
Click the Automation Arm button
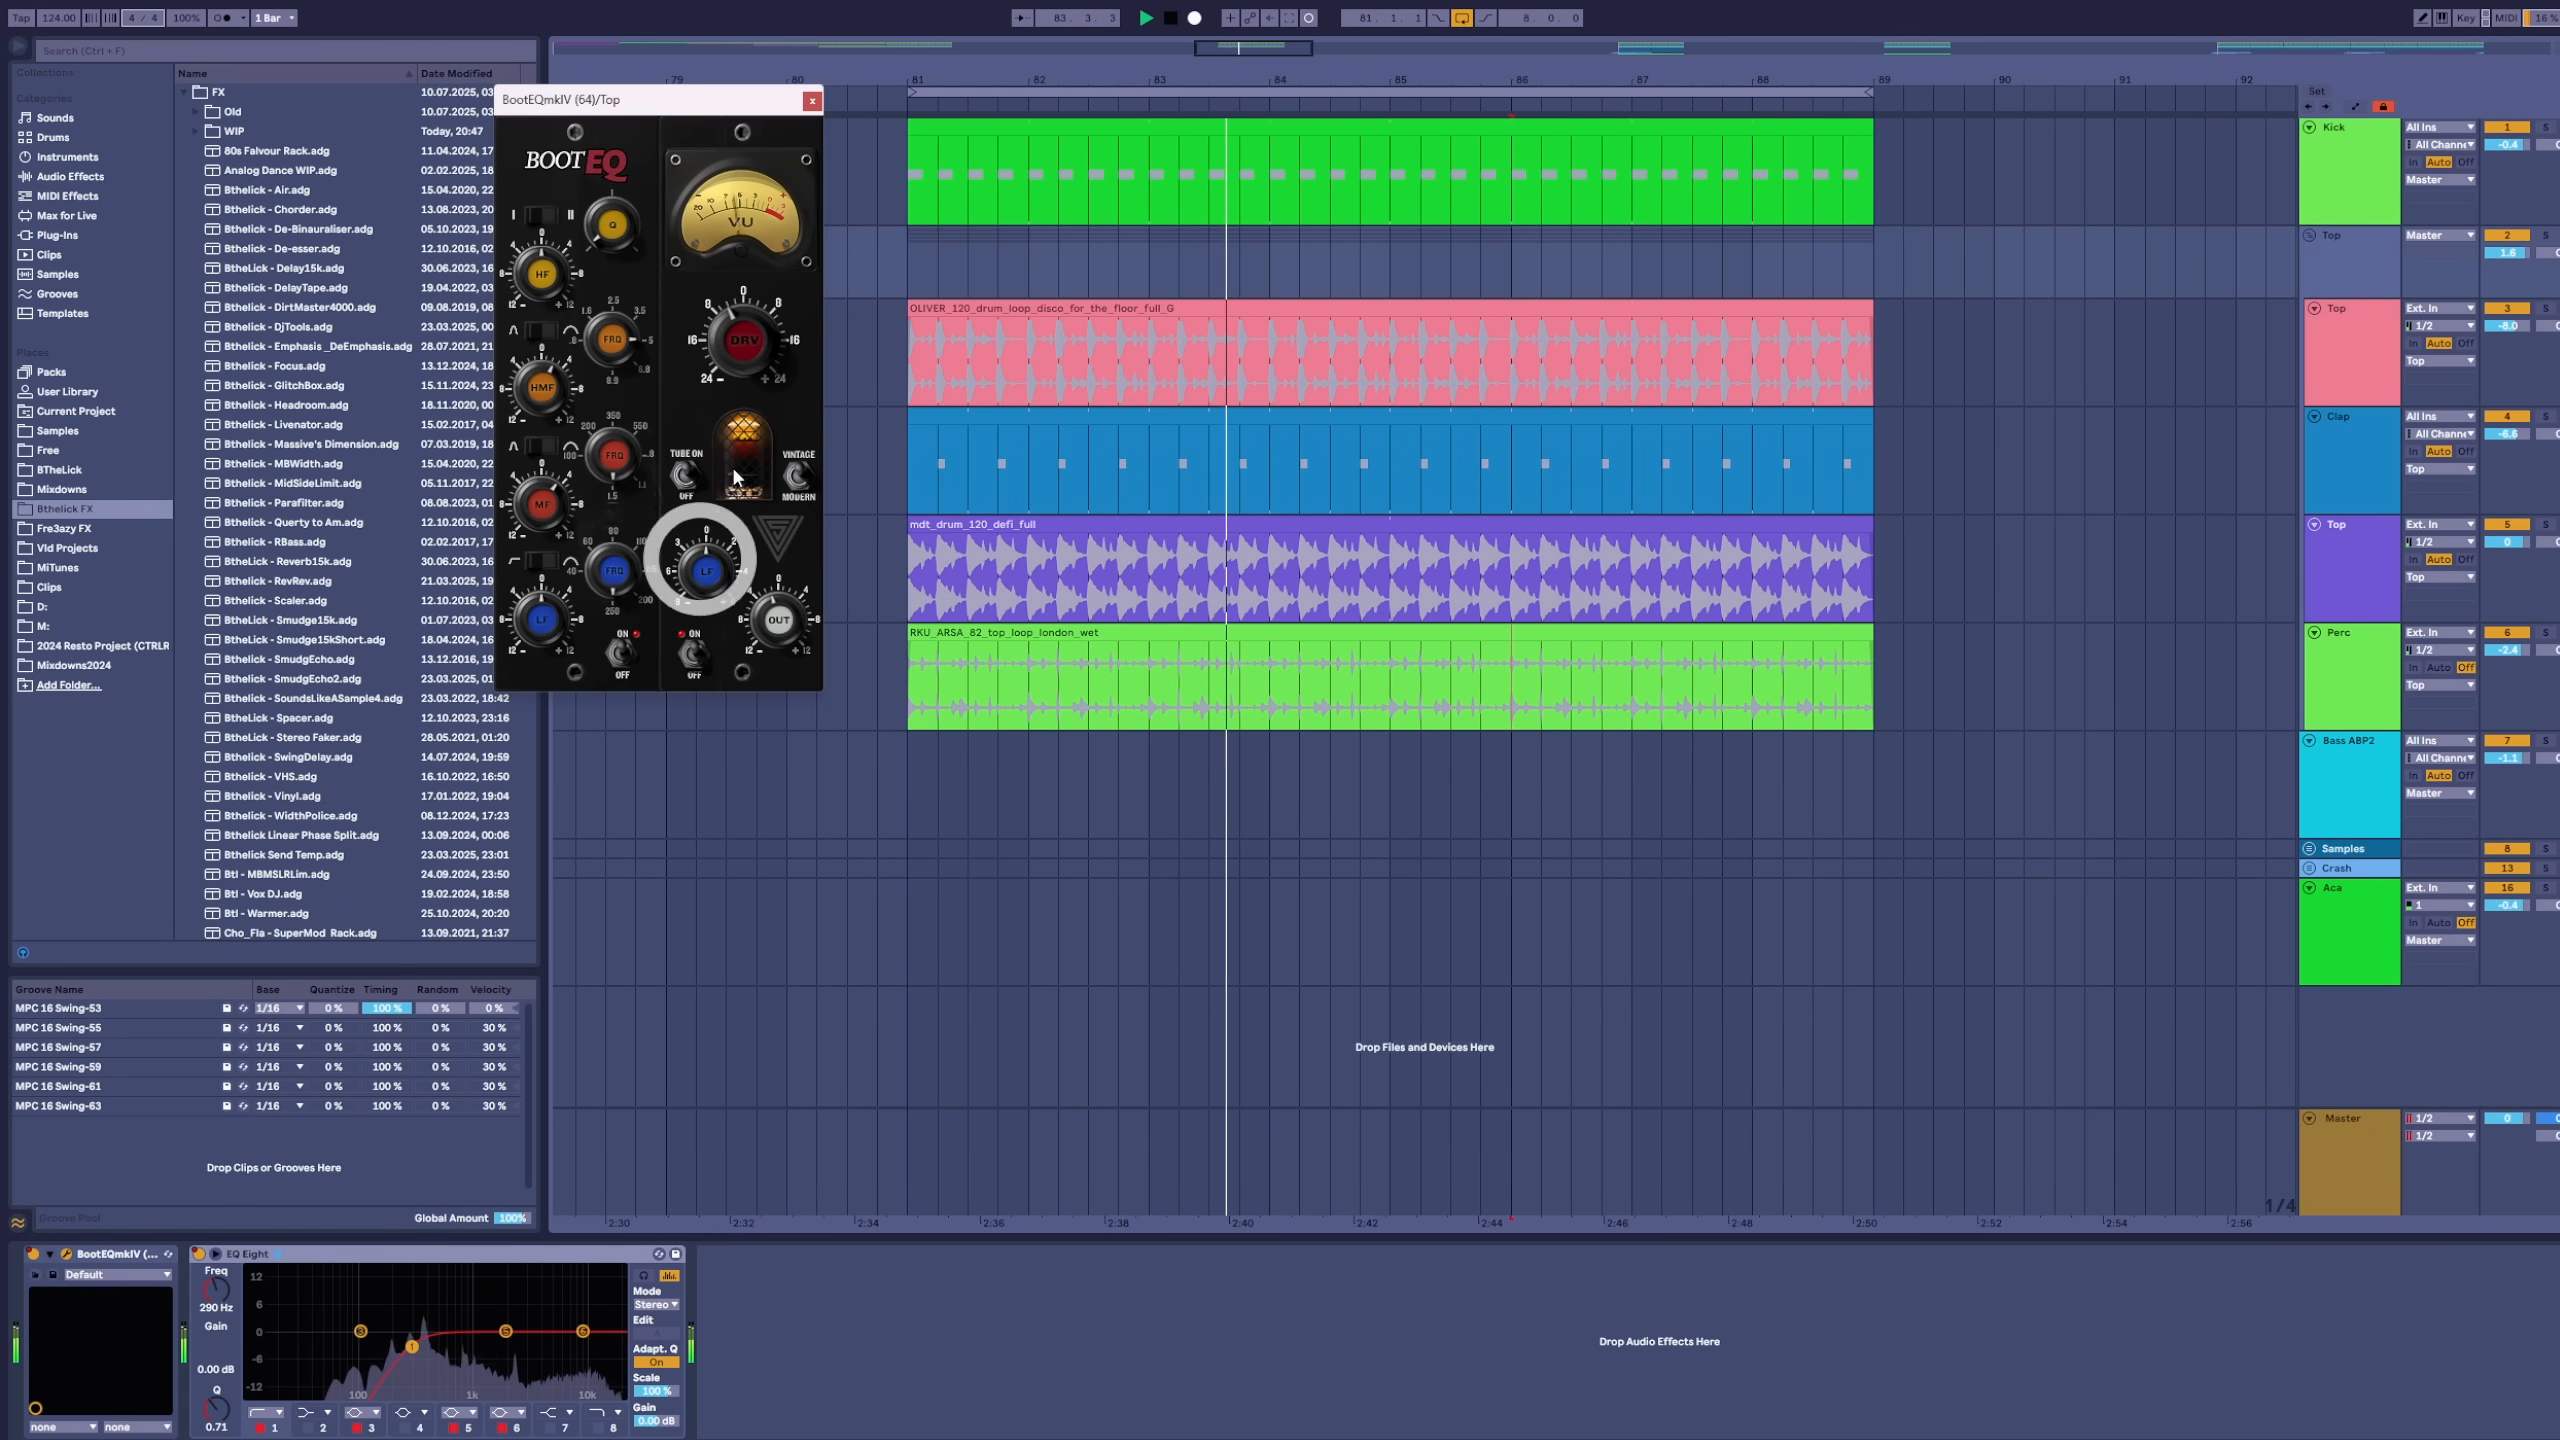tap(1250, 18)
